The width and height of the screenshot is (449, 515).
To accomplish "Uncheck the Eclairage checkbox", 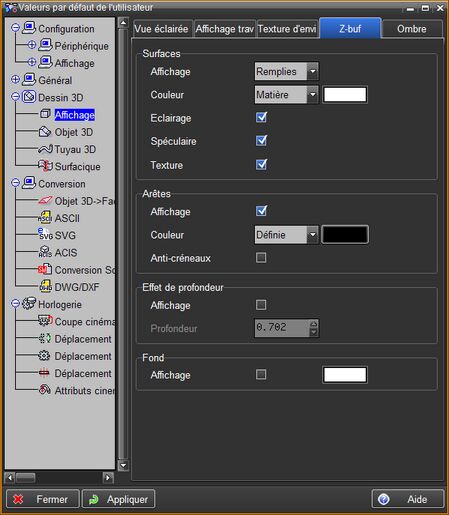I will click(261, 117).
